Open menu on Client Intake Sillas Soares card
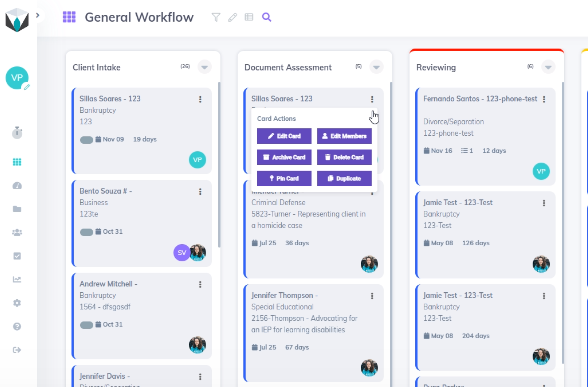Screen dimensions: 588x387 click(200, 99)
